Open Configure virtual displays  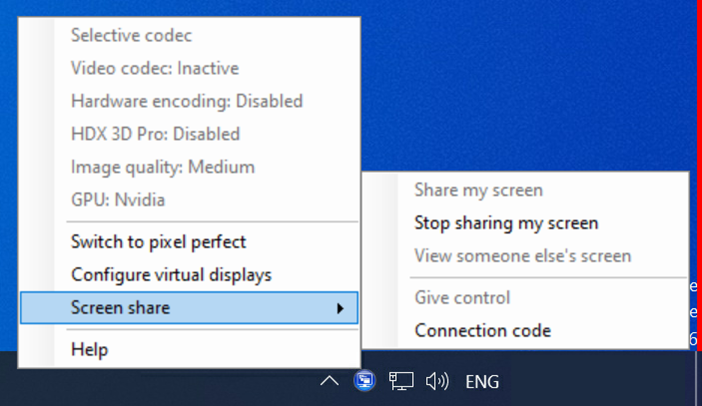click(x=171, y=274)
